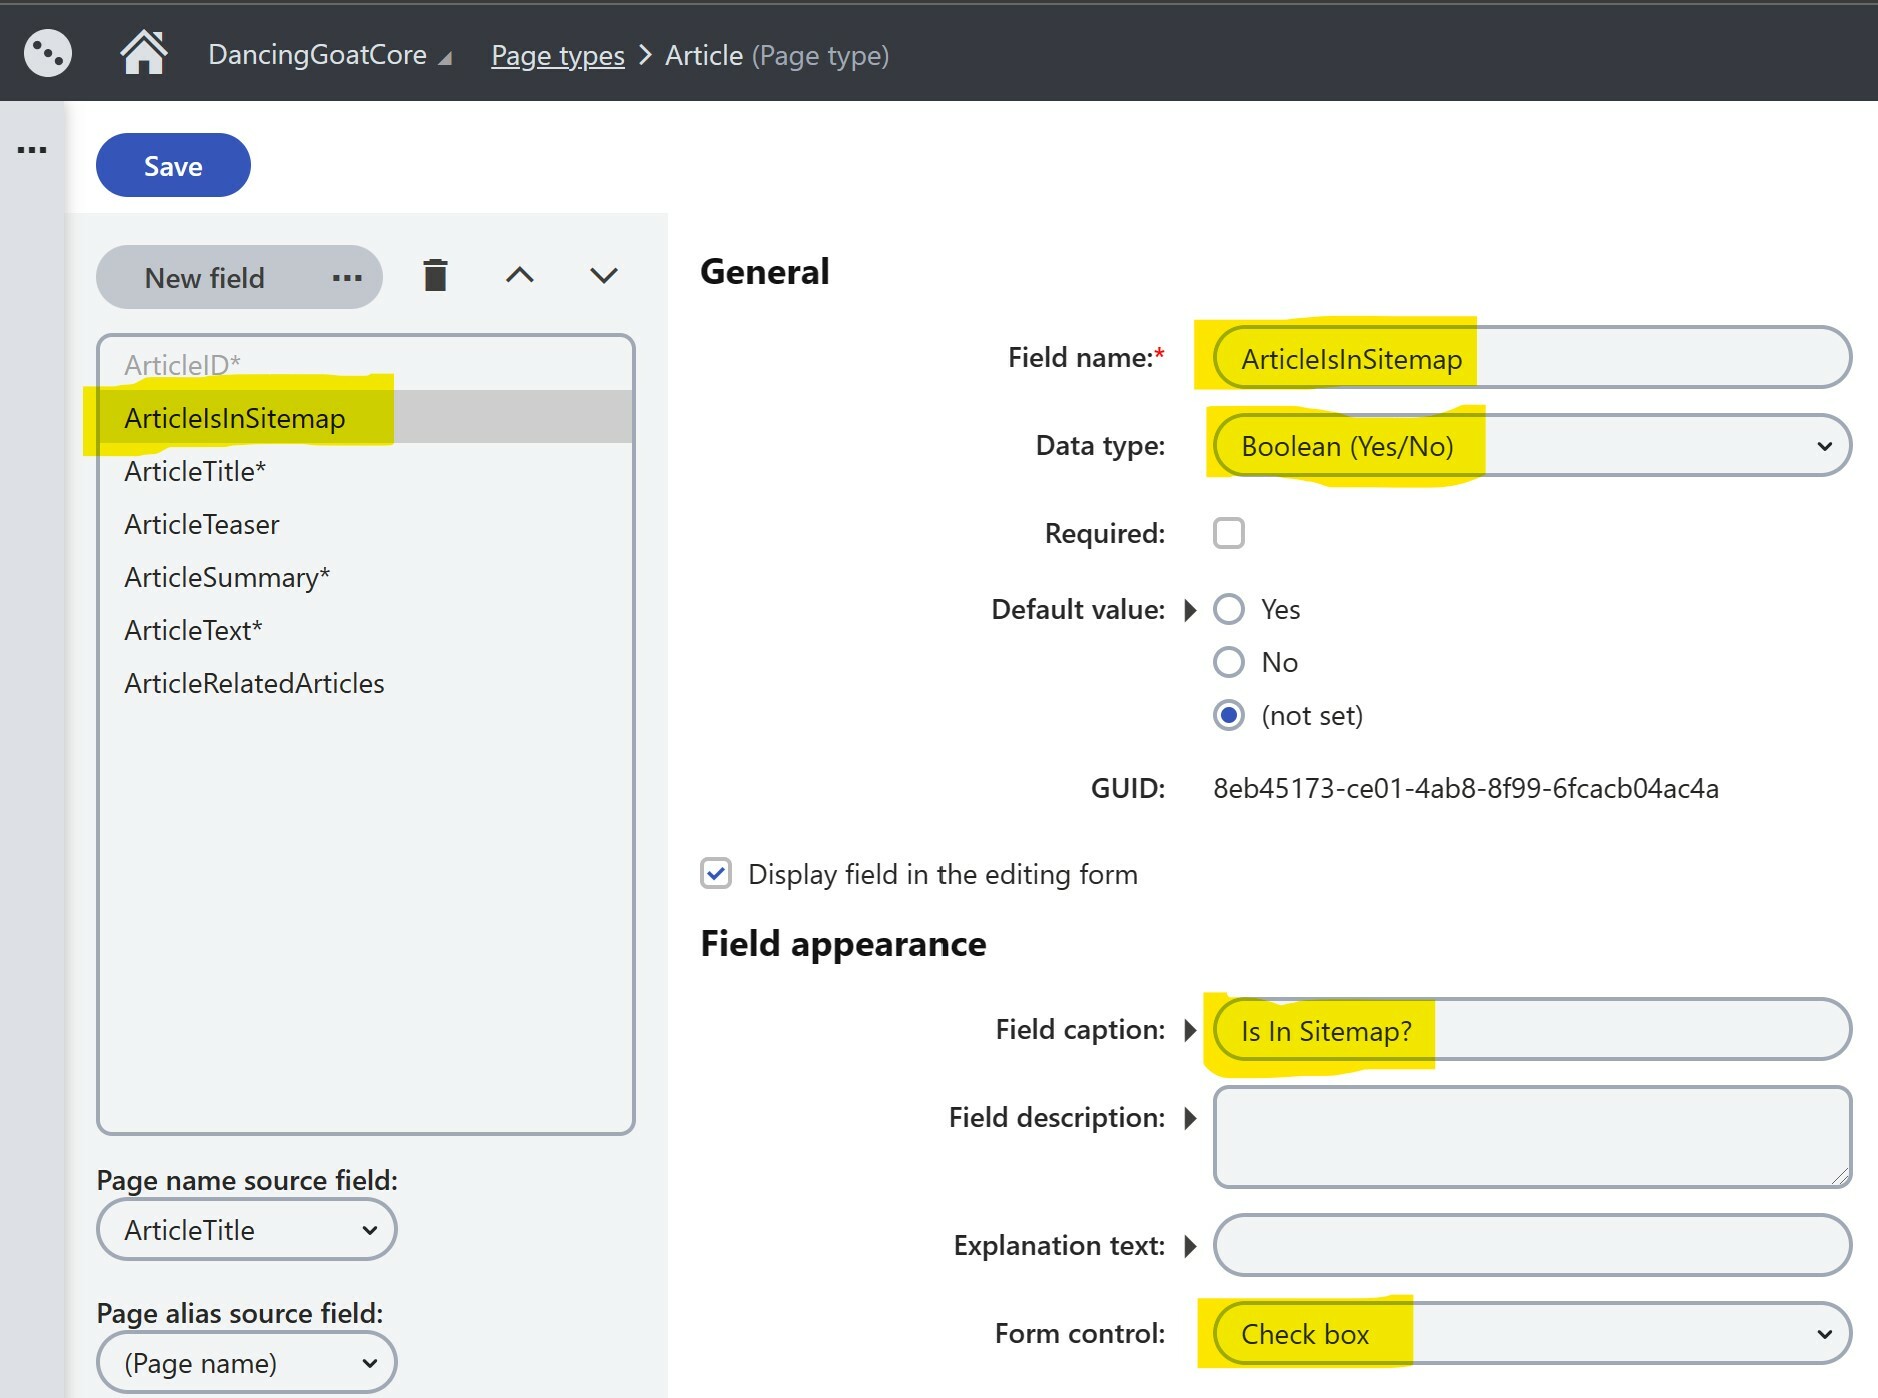
Task: Click into the Explanation text input
Action: (x=1532, y=1245)
